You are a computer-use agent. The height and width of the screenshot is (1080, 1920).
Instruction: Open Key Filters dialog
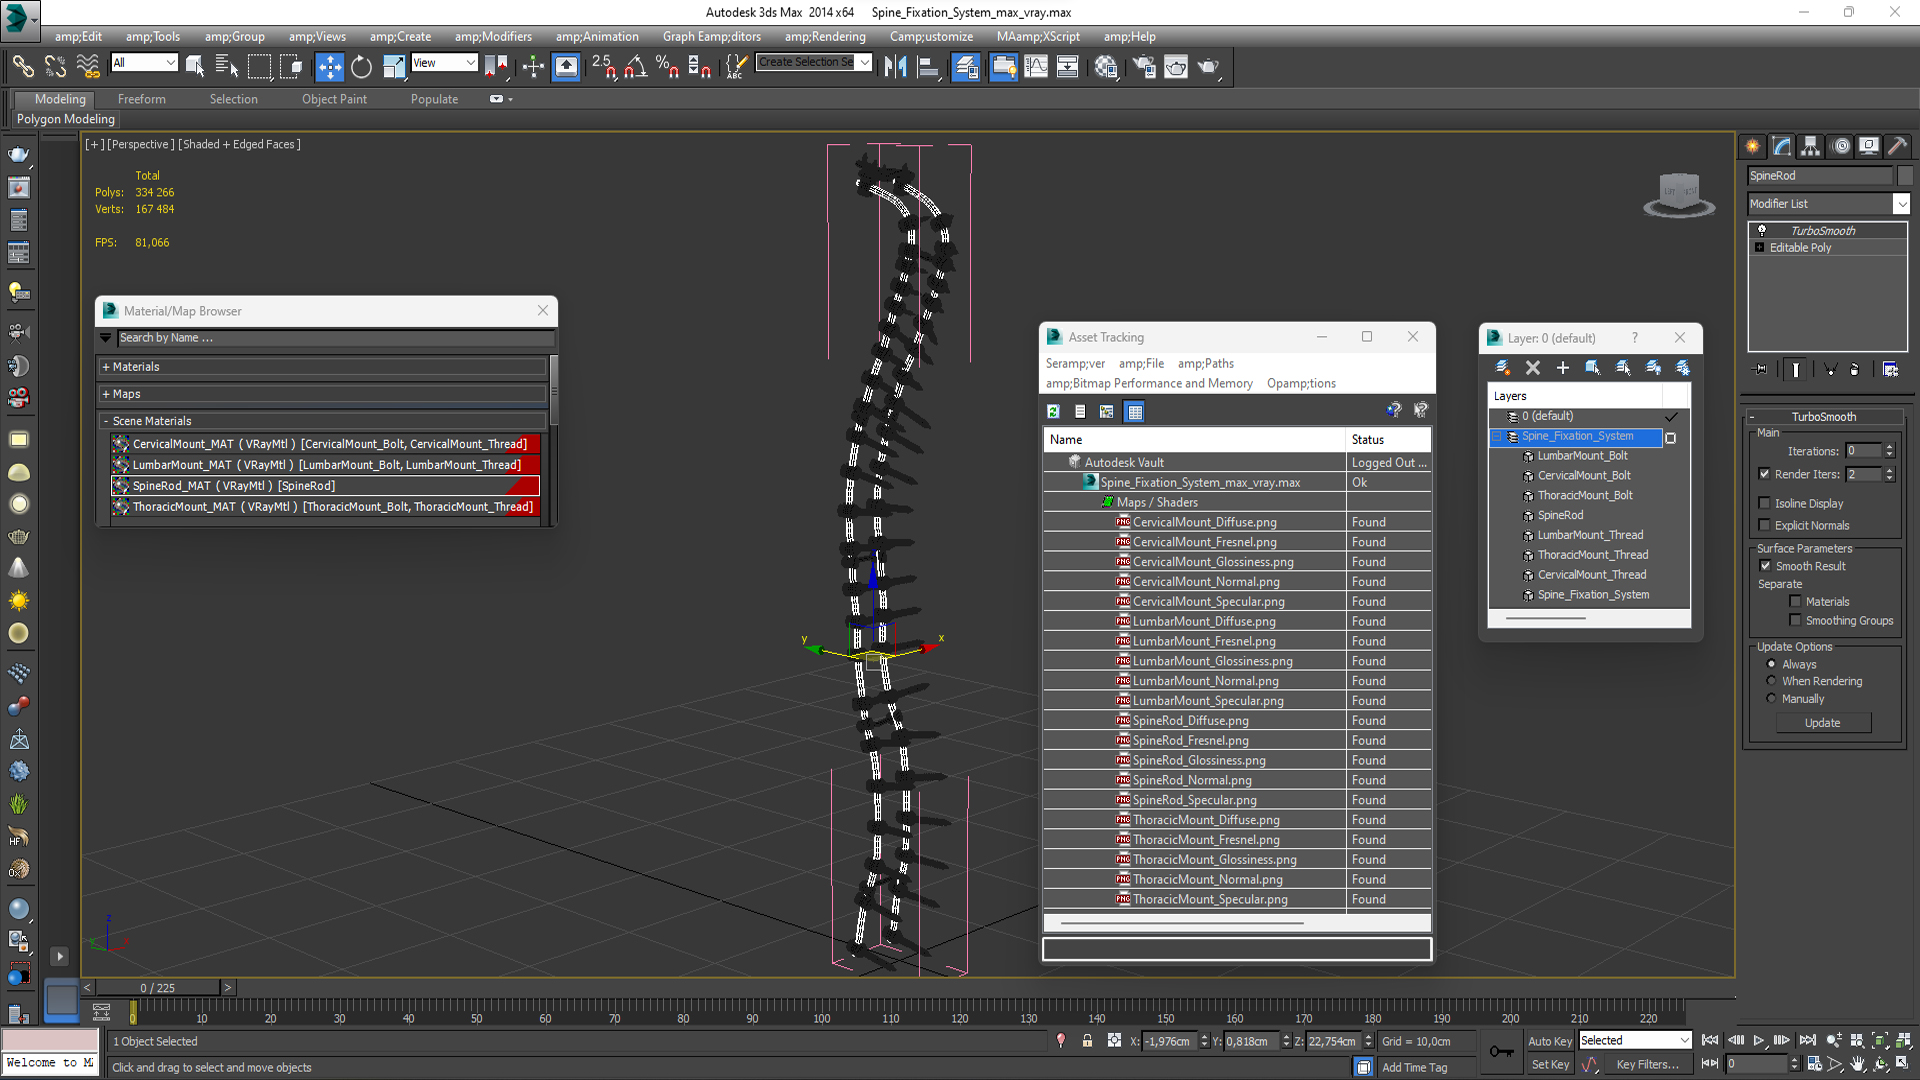tap(1647, 1064)
